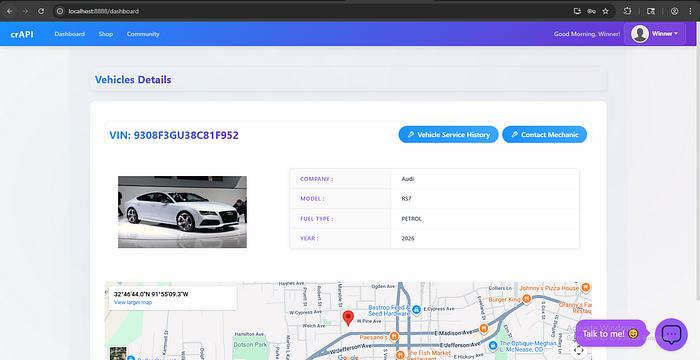Click the install app icon in address bar
This screenshot has height=360, width=700.
(577, 11)
